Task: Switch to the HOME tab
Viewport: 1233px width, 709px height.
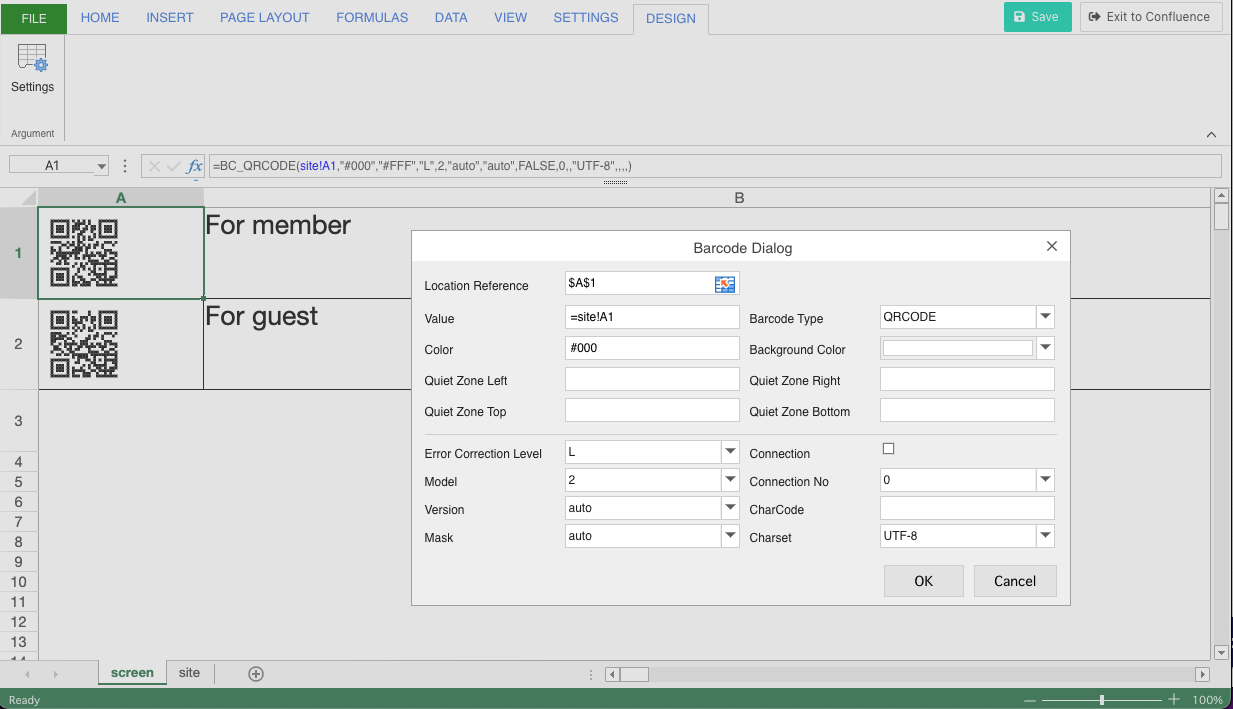Action: click(x=100, y=18)
